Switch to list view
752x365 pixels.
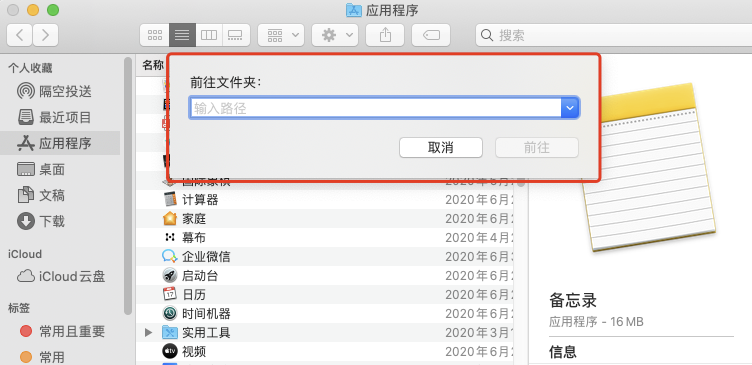click(182, 35)
